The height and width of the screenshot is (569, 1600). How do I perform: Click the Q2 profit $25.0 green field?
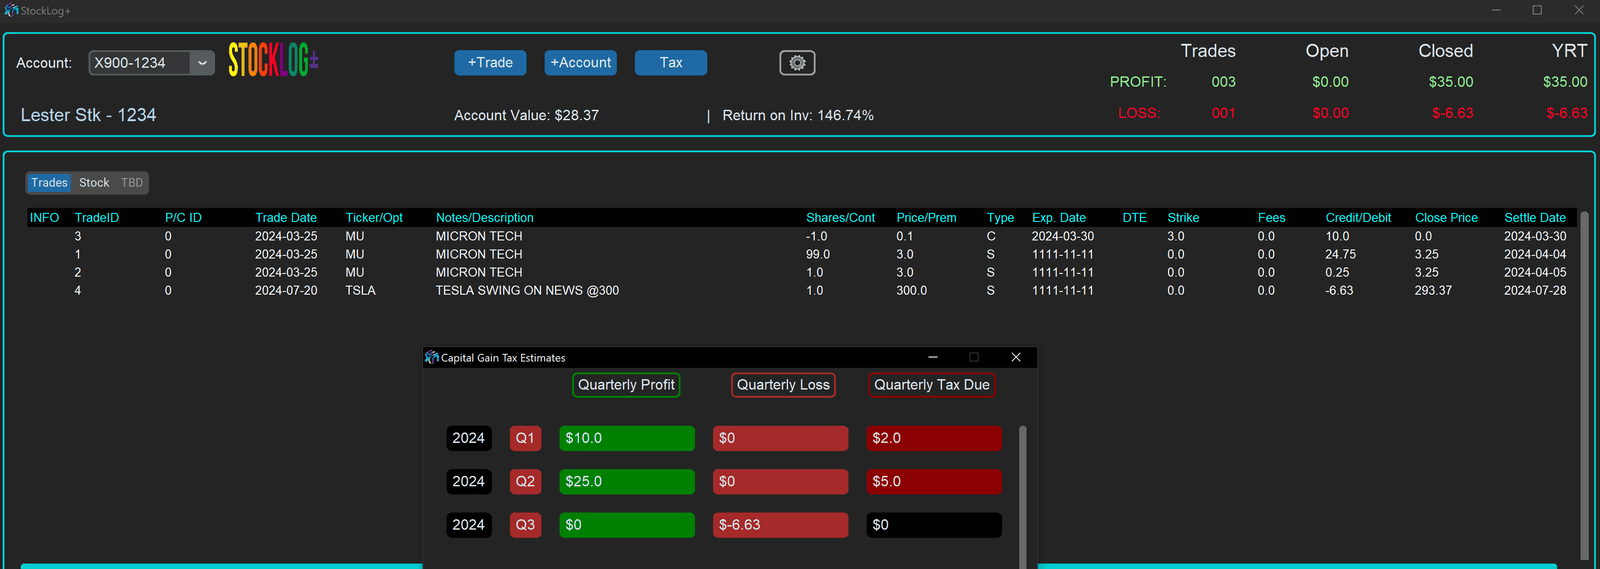coord(626,481)
